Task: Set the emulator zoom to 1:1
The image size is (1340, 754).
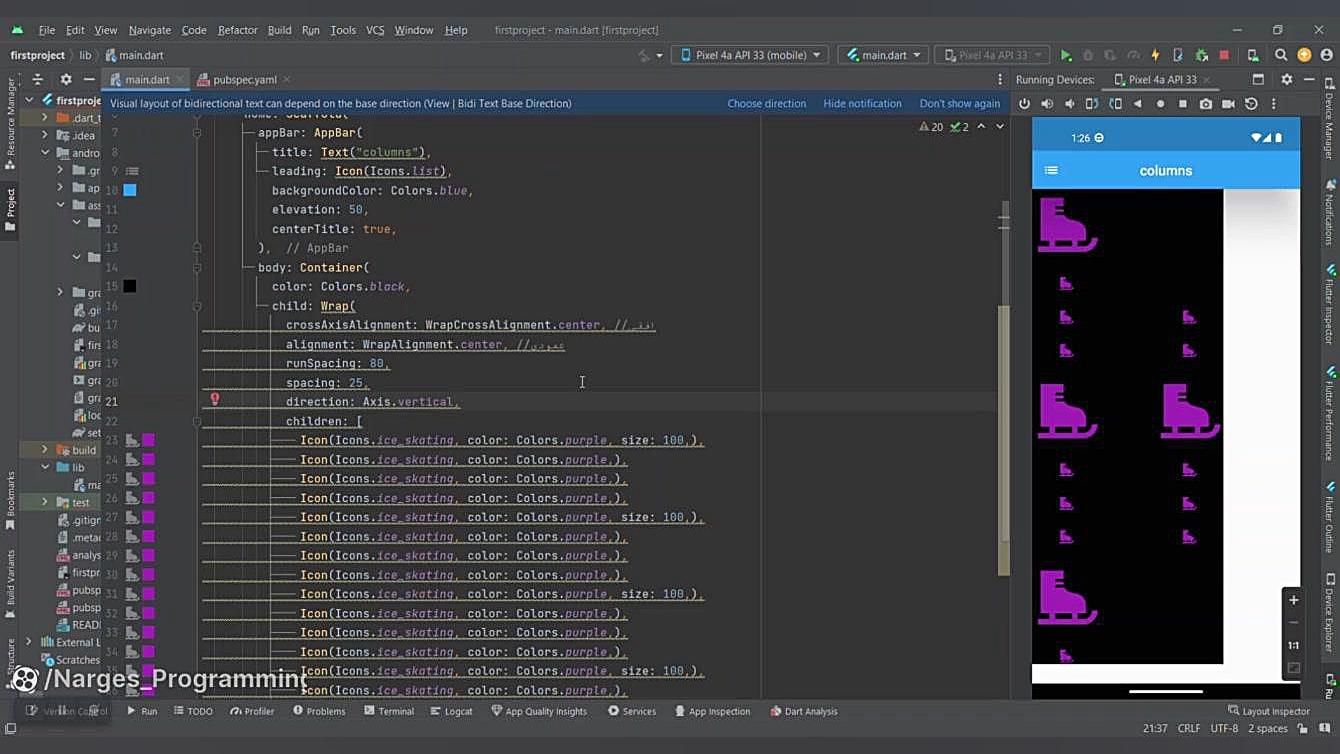Action: pyautogui.click(x=1293, y=645)
